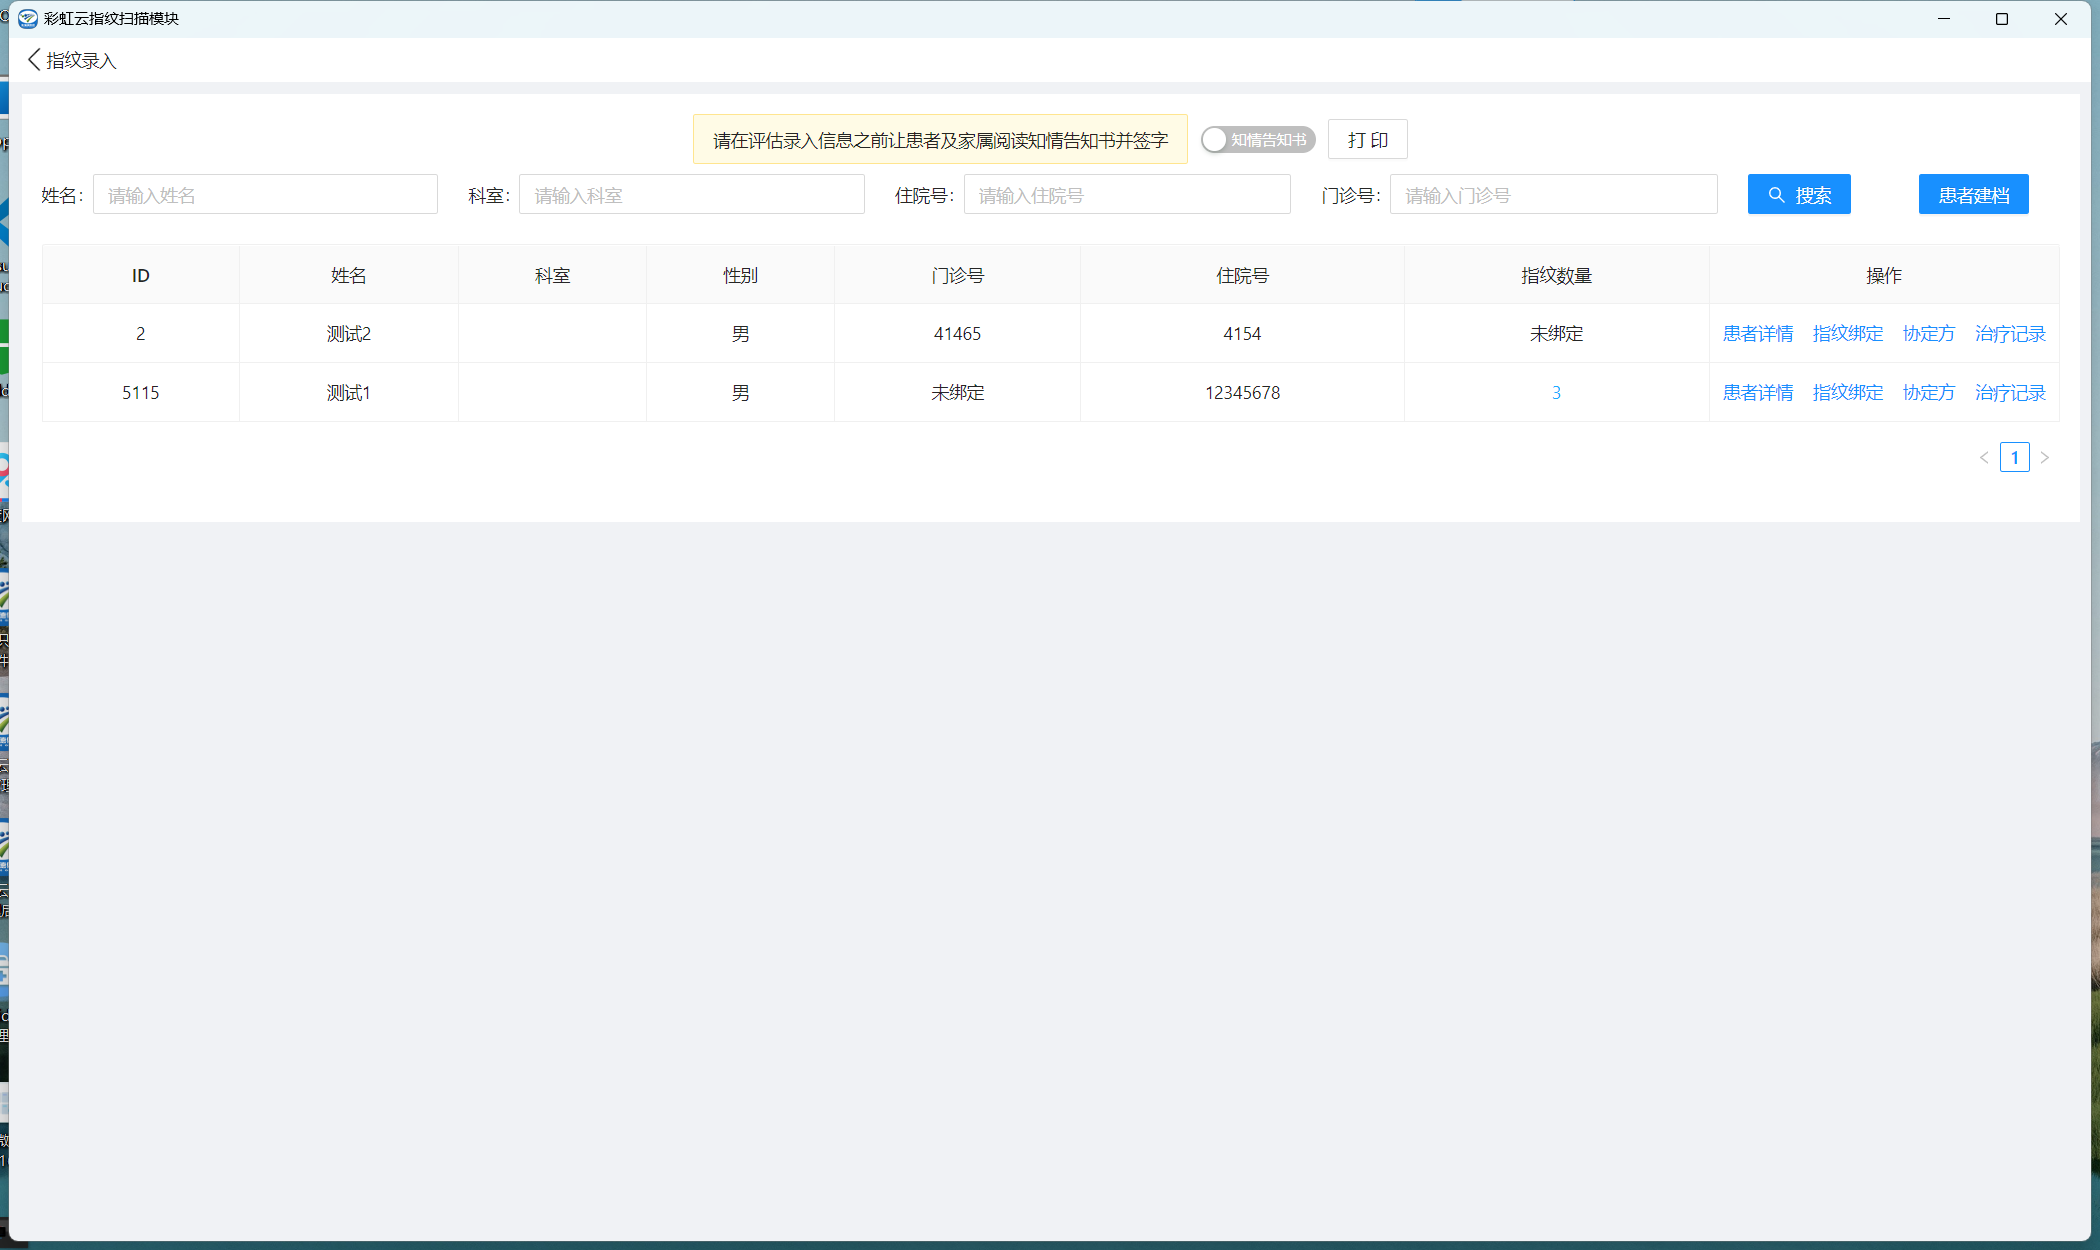Click the 操作 column header
Screen dimensions: 2100x1250
coord(1884,276)
